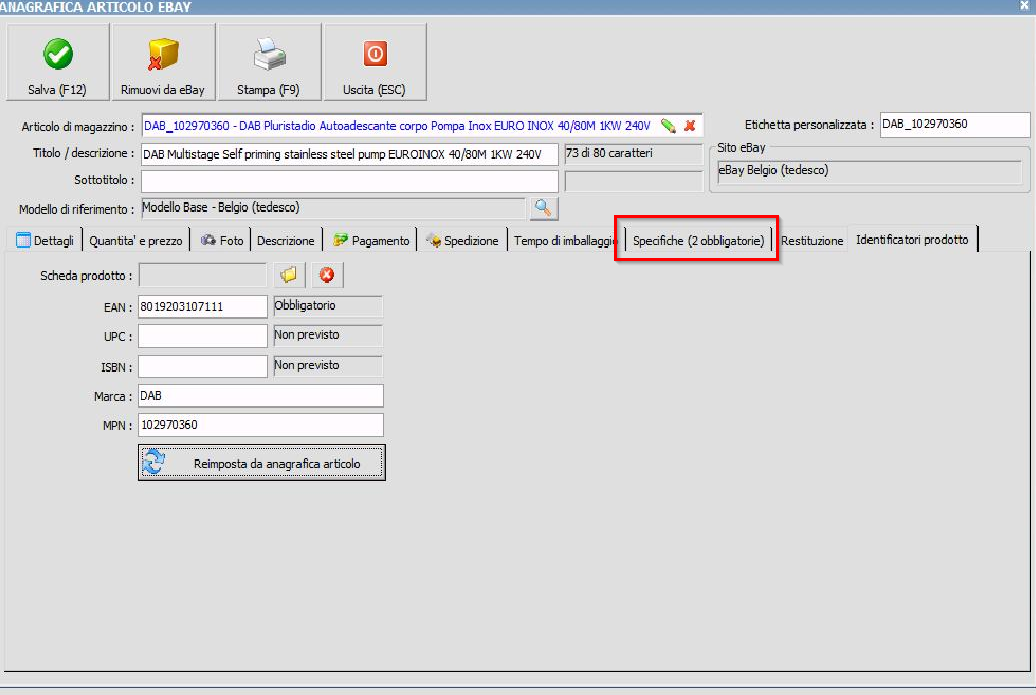This screenshot has width=1036, height=695.
Task: Click Rimuovi da eBay button
Action: (163, 62)
